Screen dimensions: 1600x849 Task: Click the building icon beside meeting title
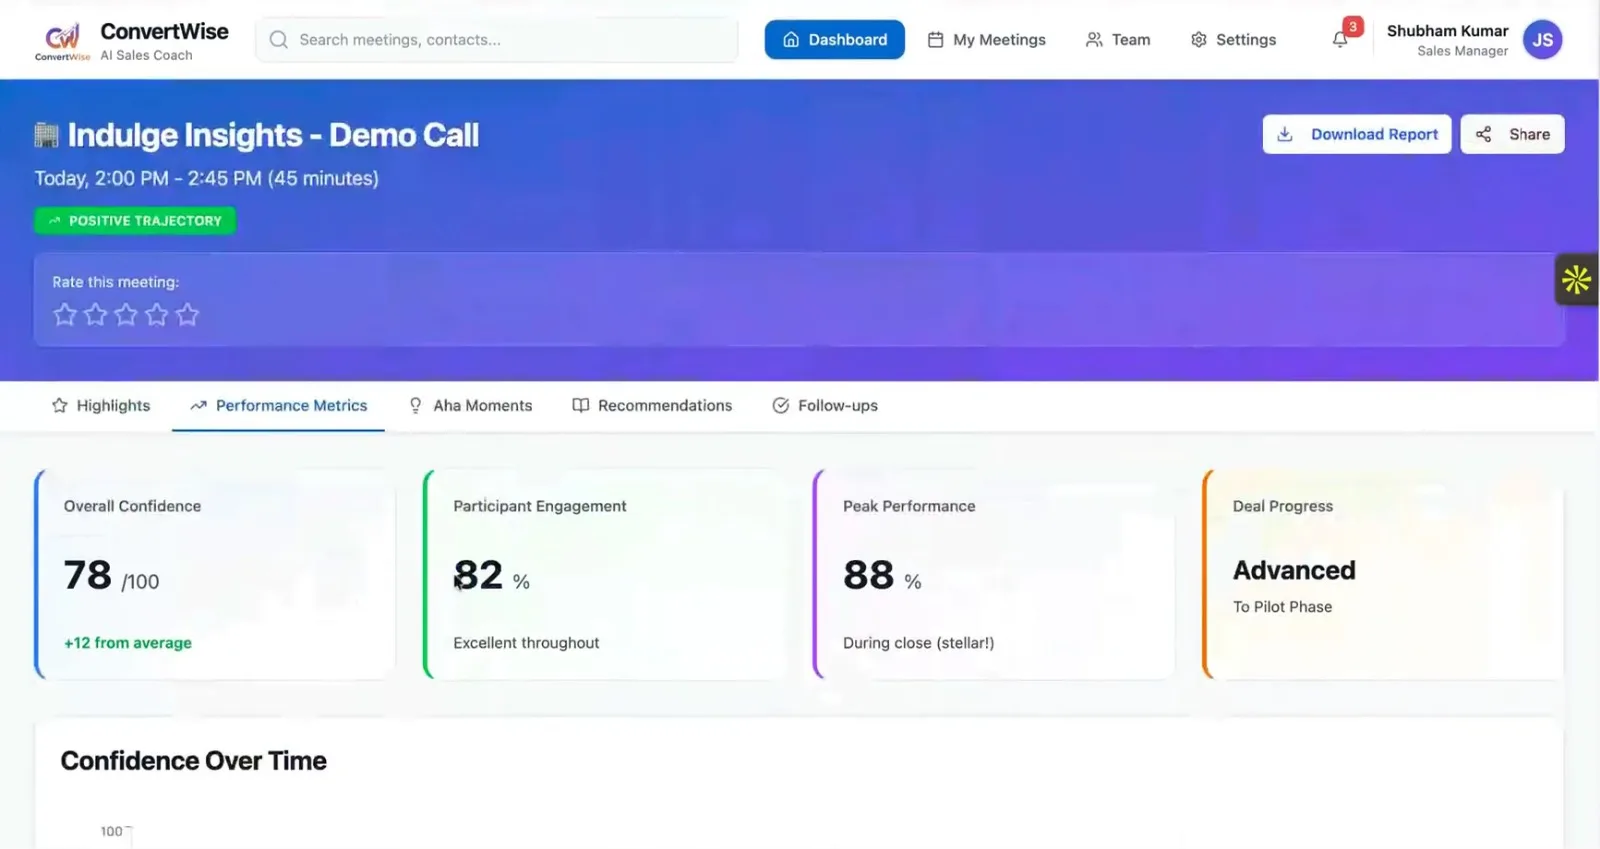point(46,135)
